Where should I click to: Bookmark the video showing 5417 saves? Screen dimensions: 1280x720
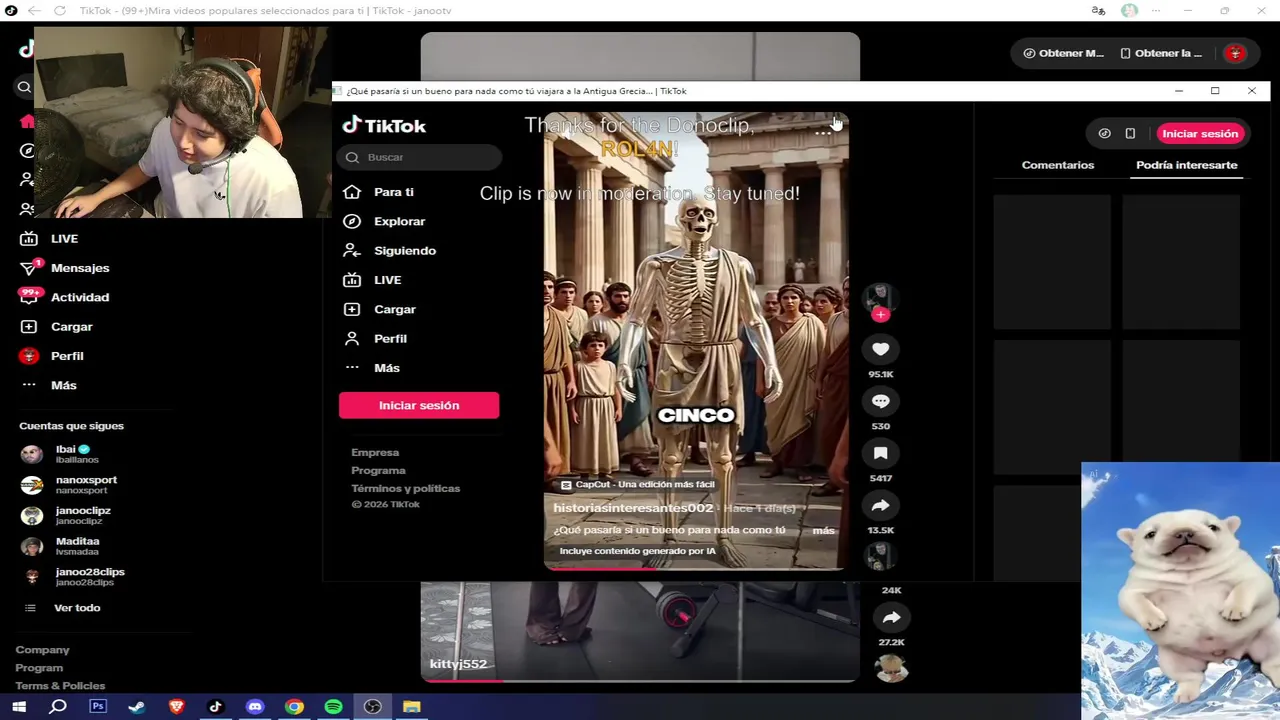[880, 453]
